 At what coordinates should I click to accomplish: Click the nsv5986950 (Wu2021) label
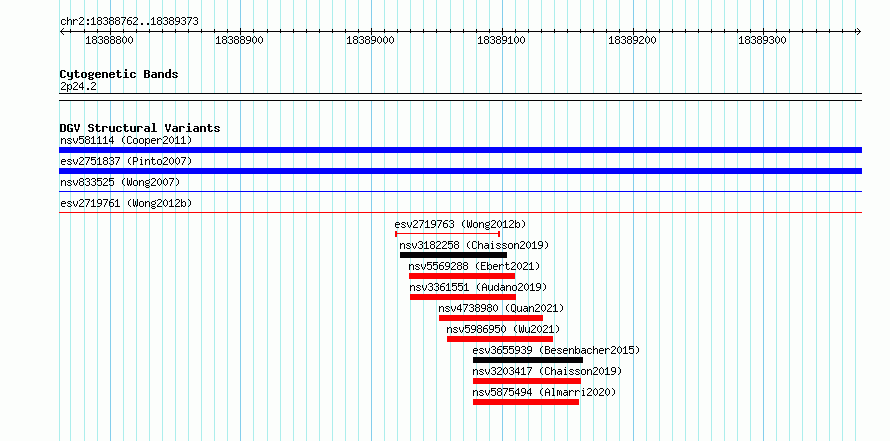(x=503, y=329)
